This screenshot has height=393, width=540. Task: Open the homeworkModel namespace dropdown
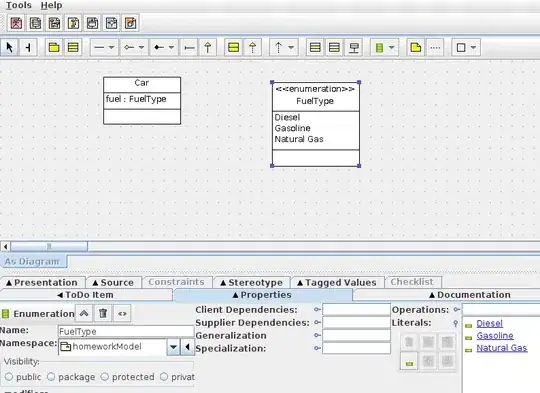coord(174,347)
